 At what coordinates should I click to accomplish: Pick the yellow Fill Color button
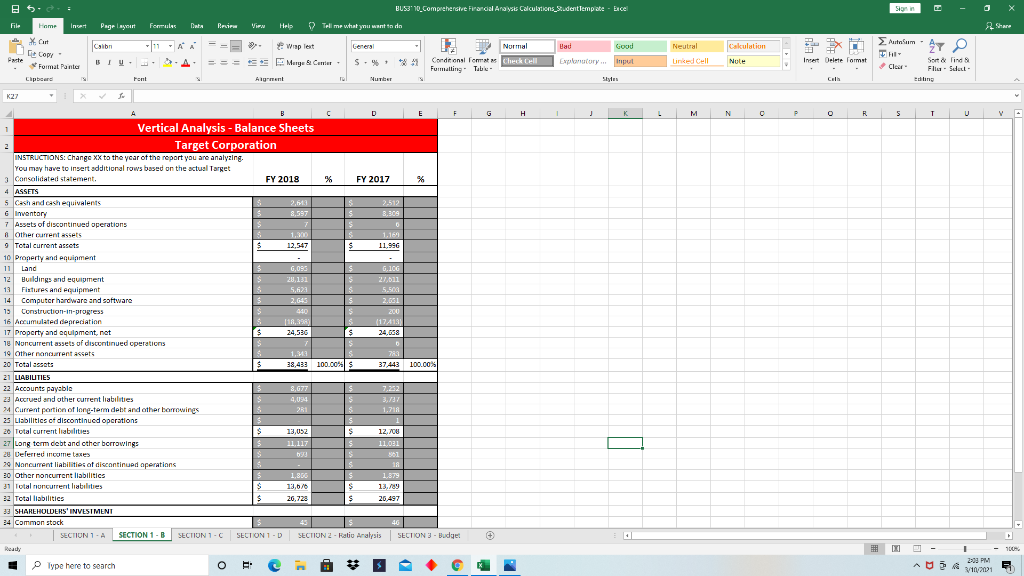(167, 63)
